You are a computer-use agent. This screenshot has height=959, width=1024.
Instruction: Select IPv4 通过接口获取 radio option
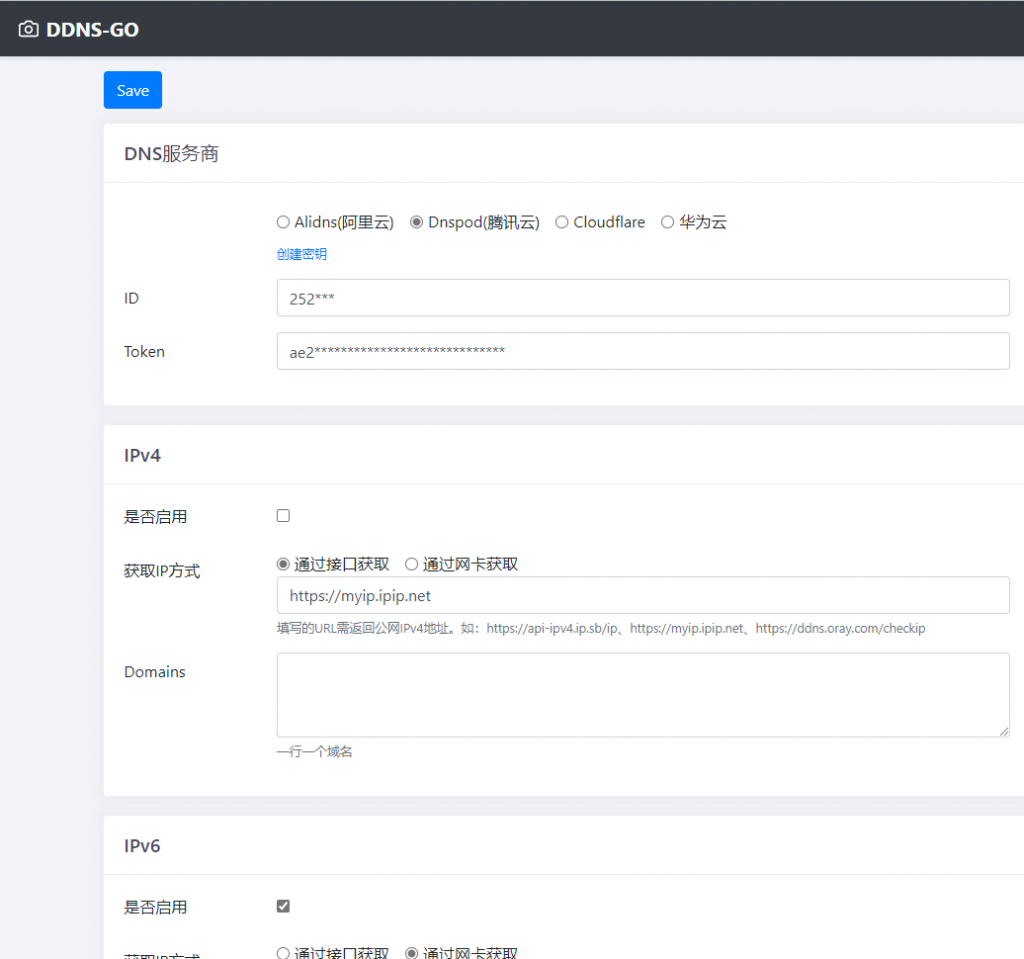pos(283,564)
